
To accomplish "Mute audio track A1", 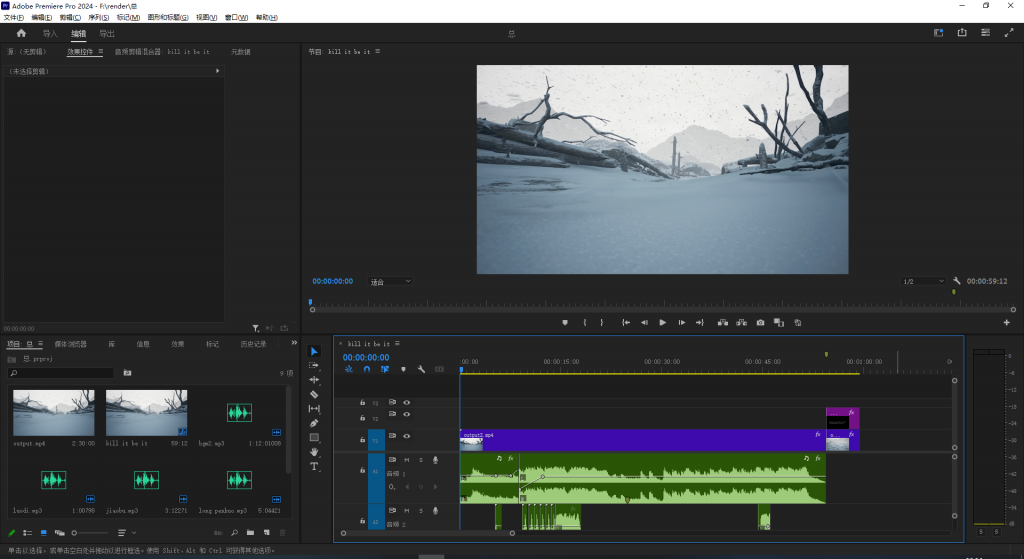I will tap(406, 460).
